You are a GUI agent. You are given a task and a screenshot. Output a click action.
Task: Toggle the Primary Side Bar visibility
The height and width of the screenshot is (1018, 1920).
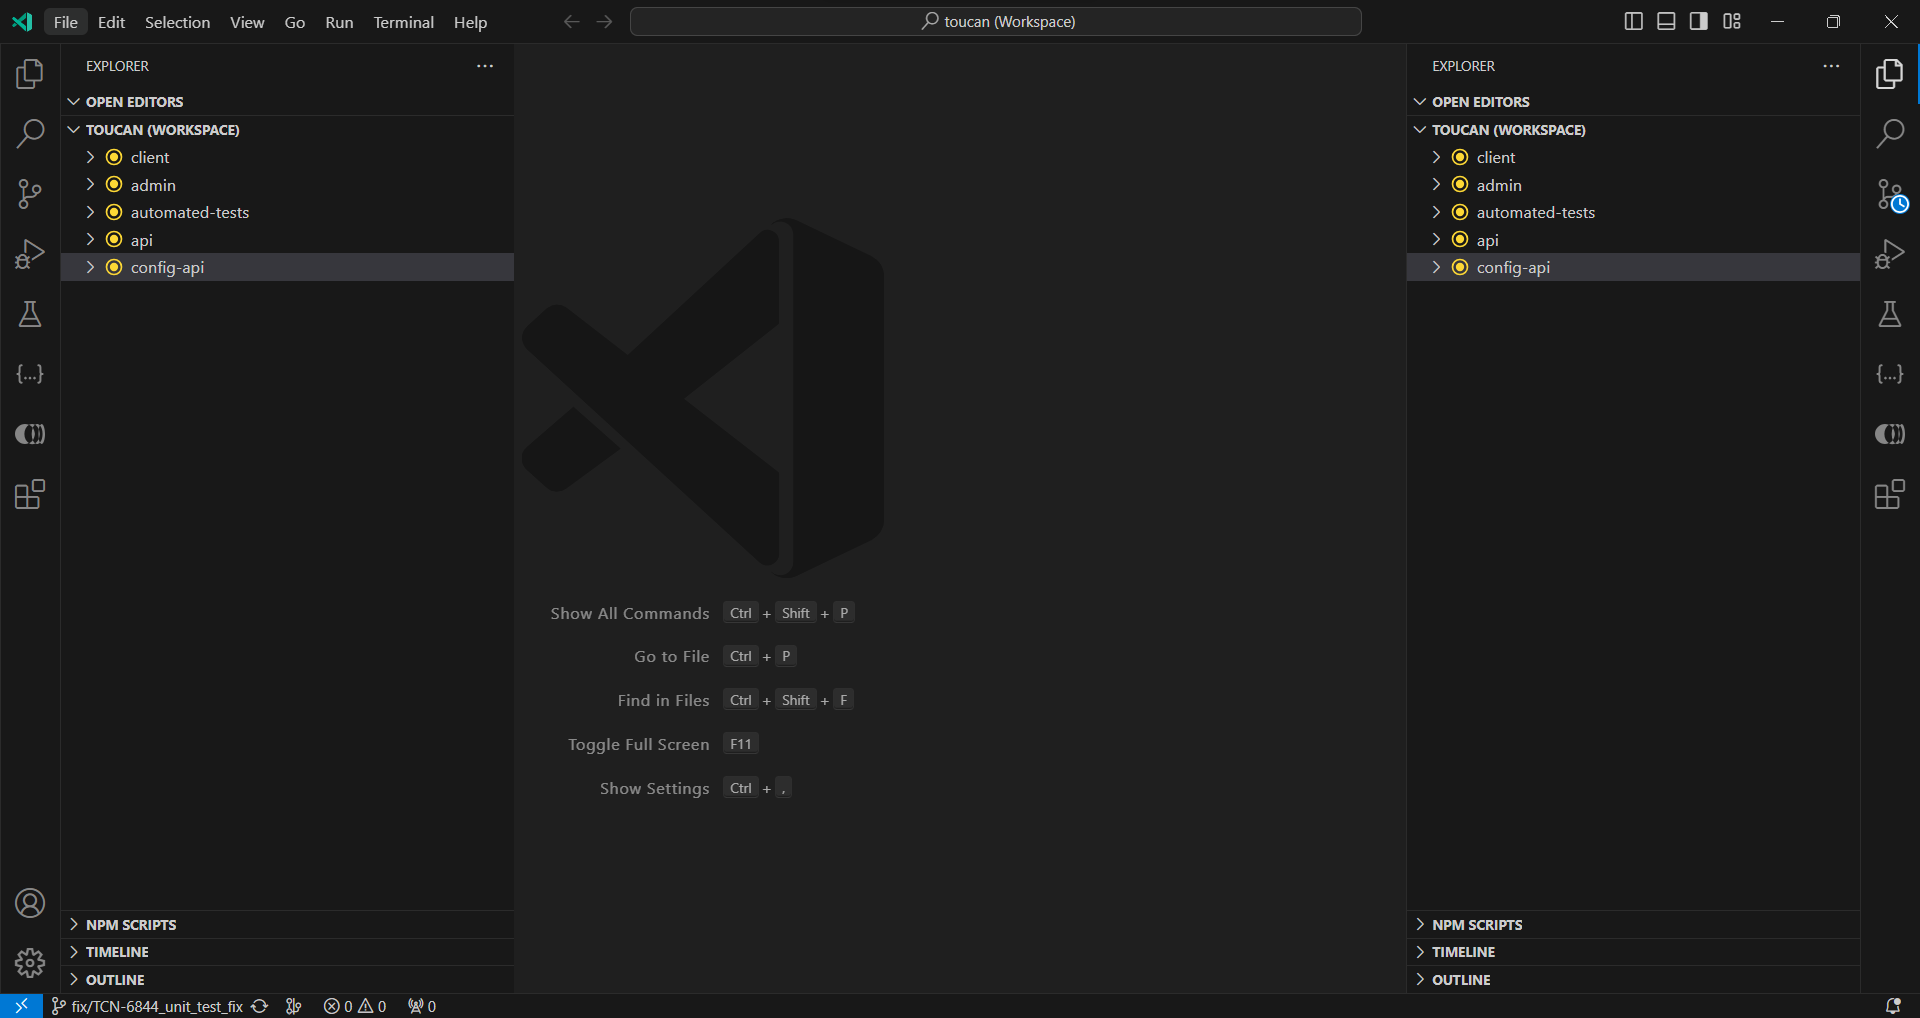point(1633,20)
